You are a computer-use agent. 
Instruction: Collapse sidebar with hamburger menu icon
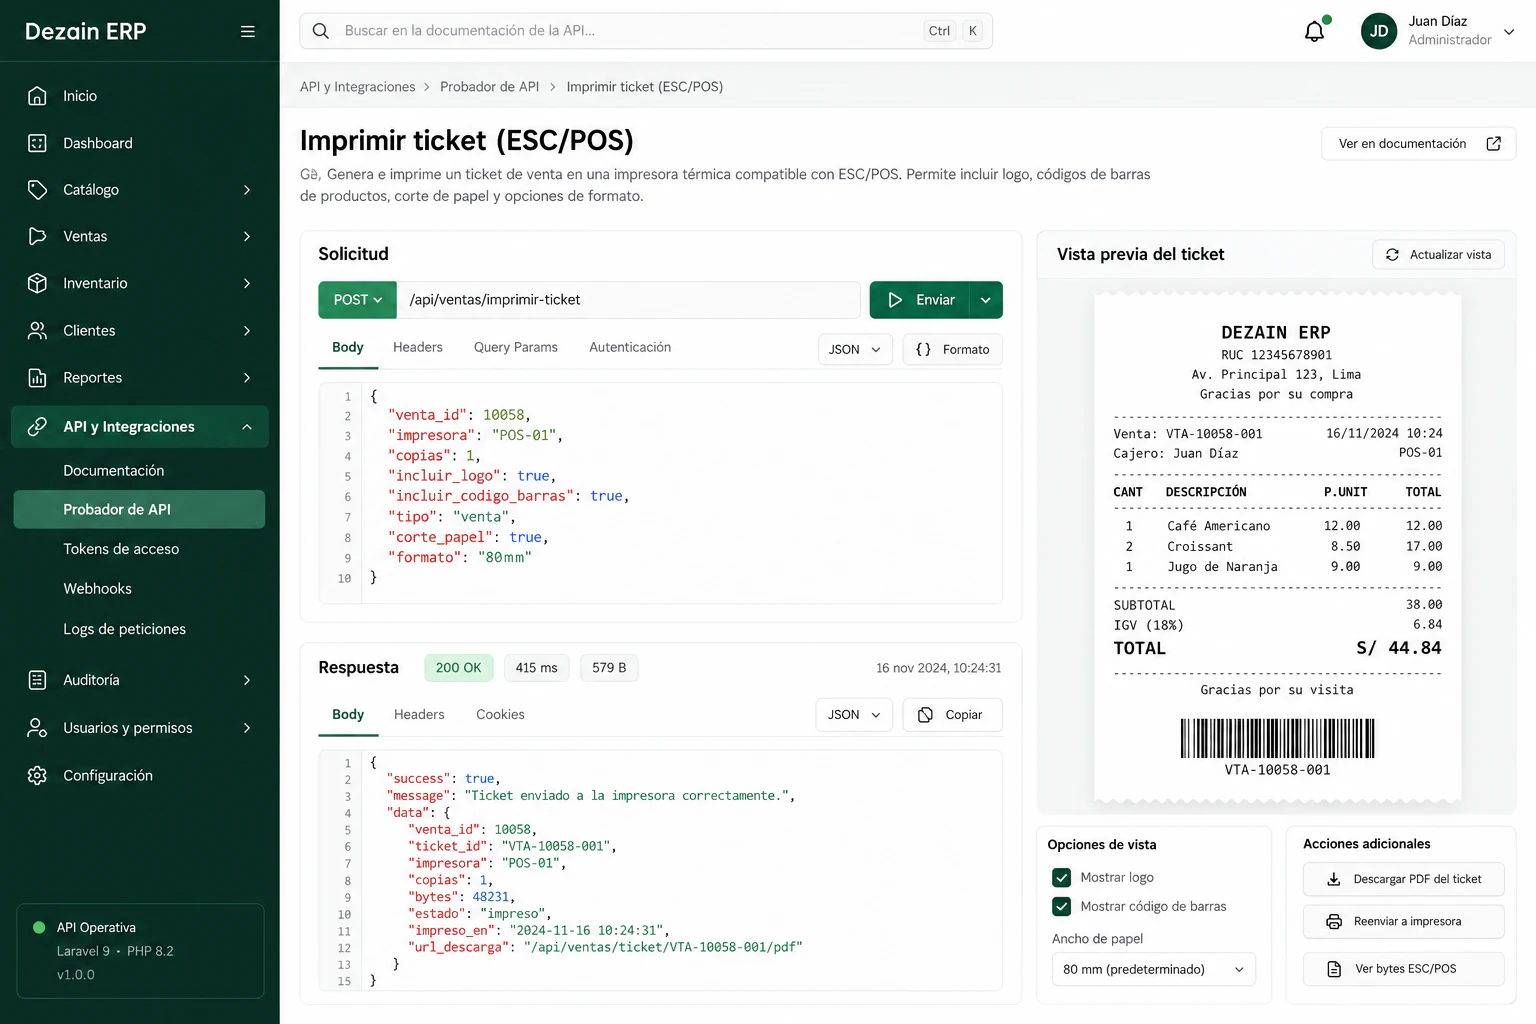pos(248,31)
